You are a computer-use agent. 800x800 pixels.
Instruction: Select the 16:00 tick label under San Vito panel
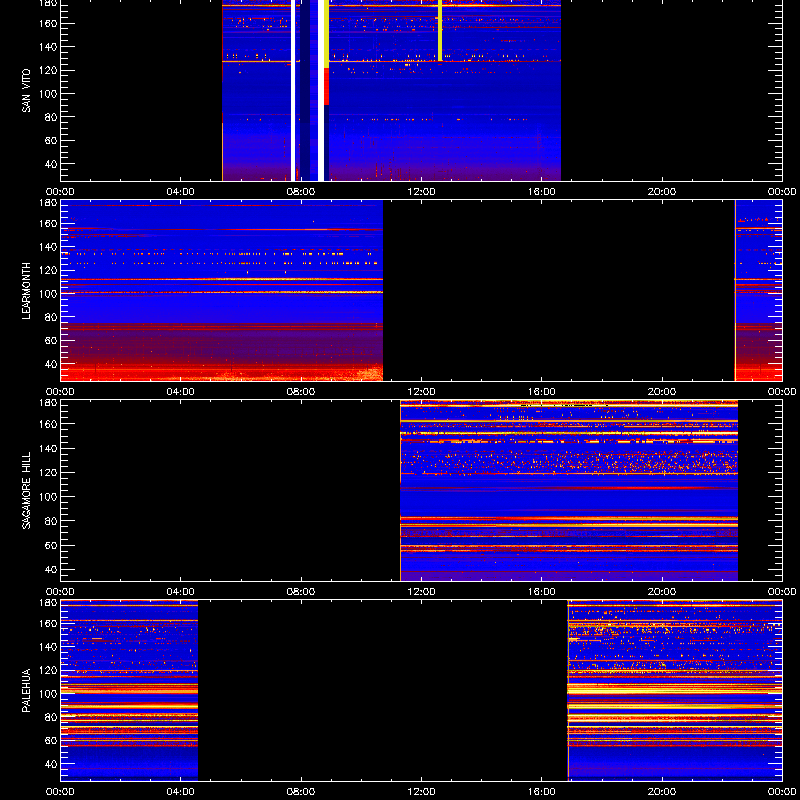click(x=542, y=192)
